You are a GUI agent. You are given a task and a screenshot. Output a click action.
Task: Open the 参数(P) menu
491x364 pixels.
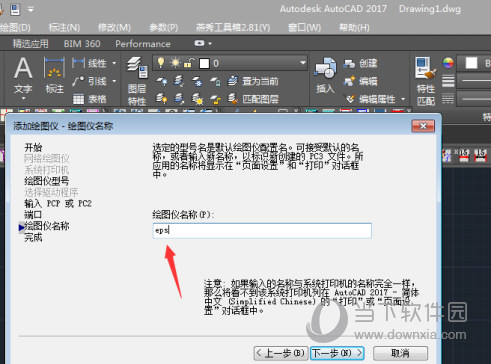point(164,27)
